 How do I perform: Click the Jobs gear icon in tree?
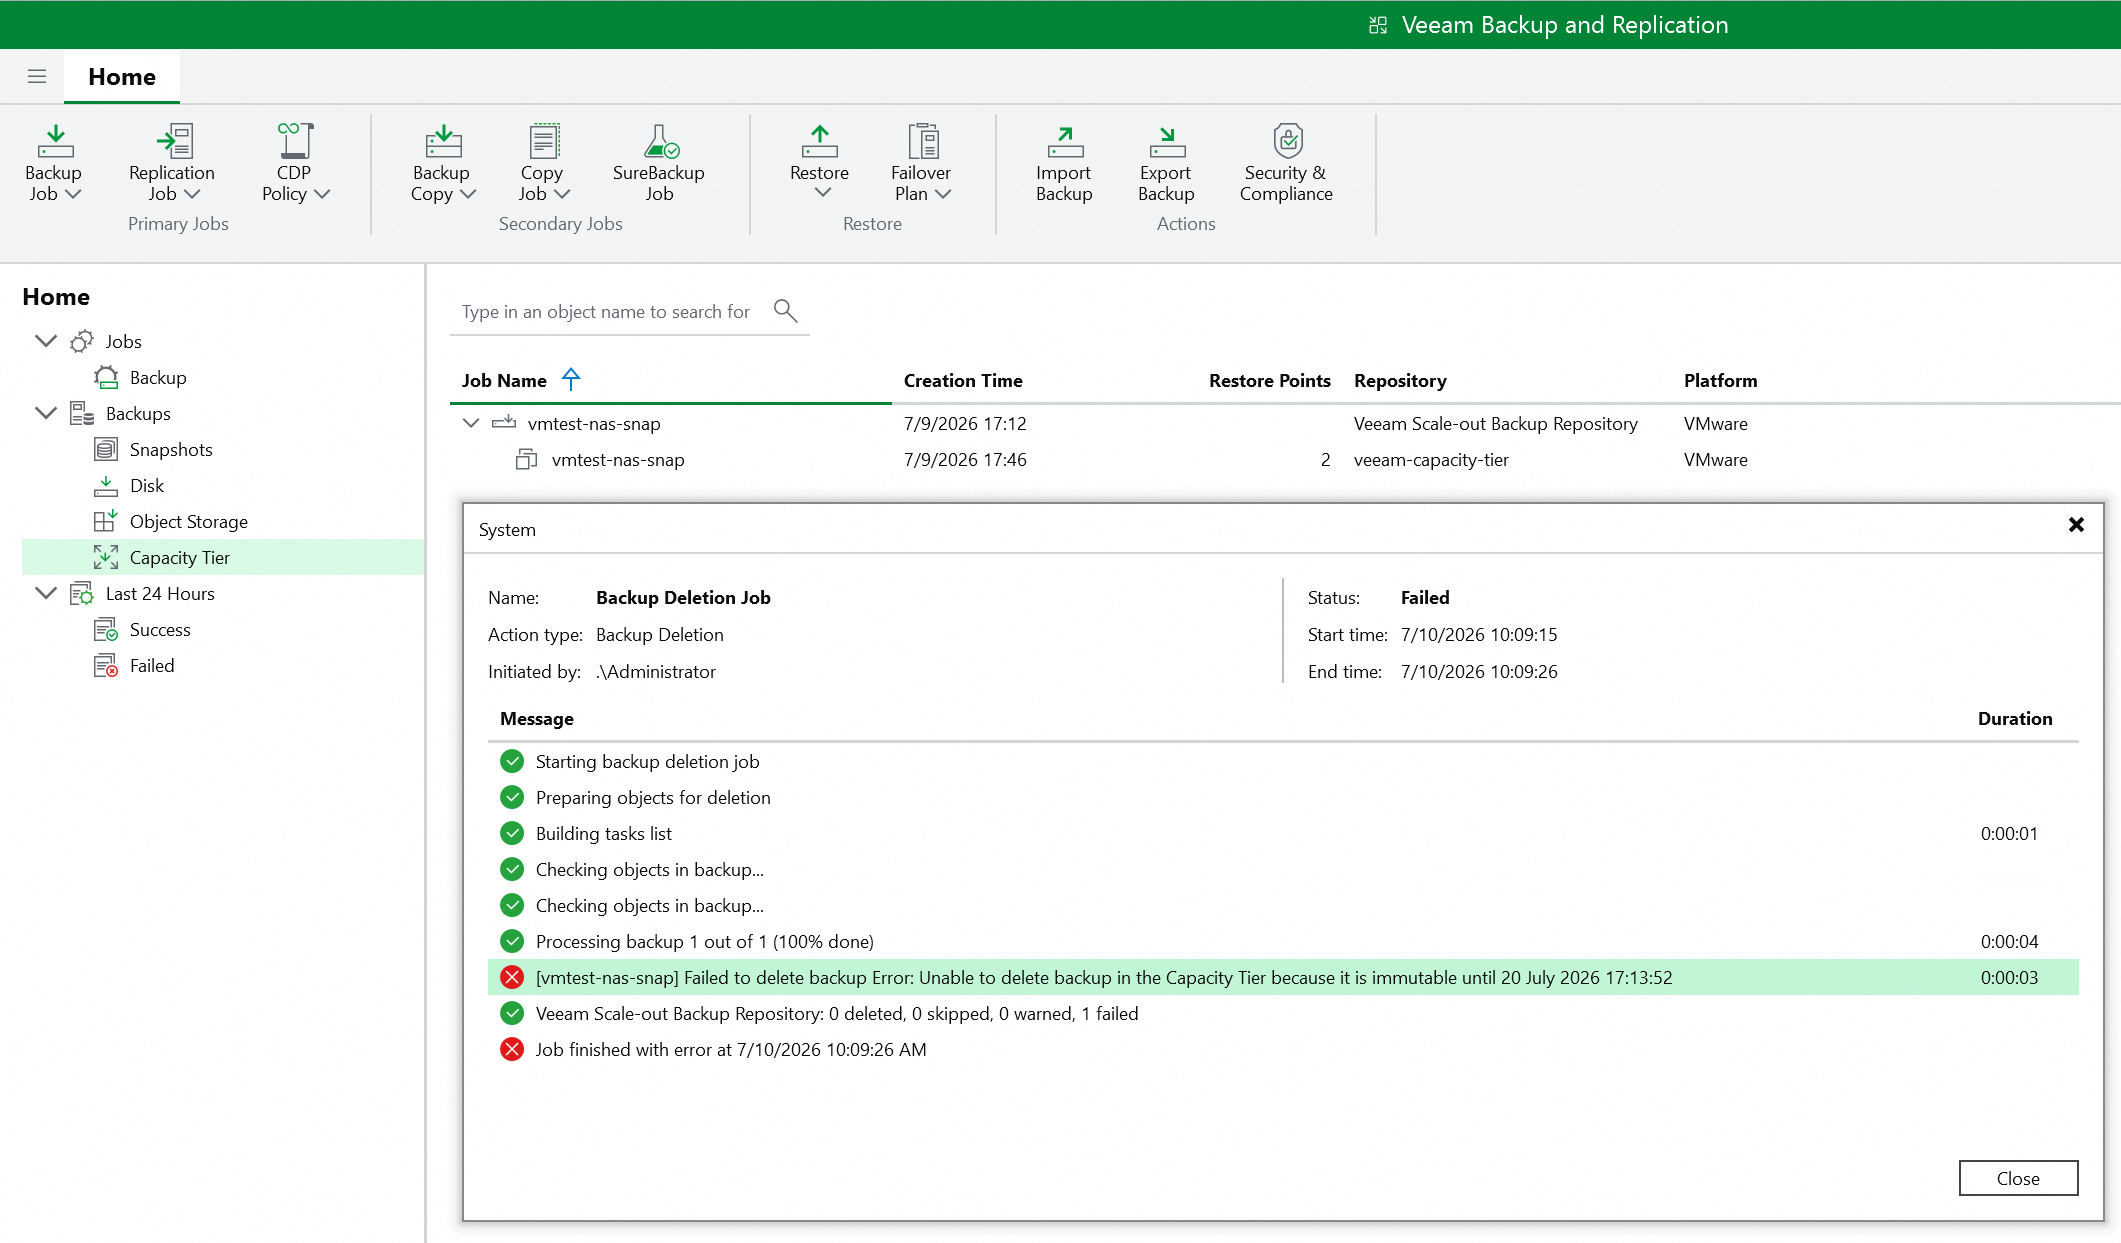(82, 342)
